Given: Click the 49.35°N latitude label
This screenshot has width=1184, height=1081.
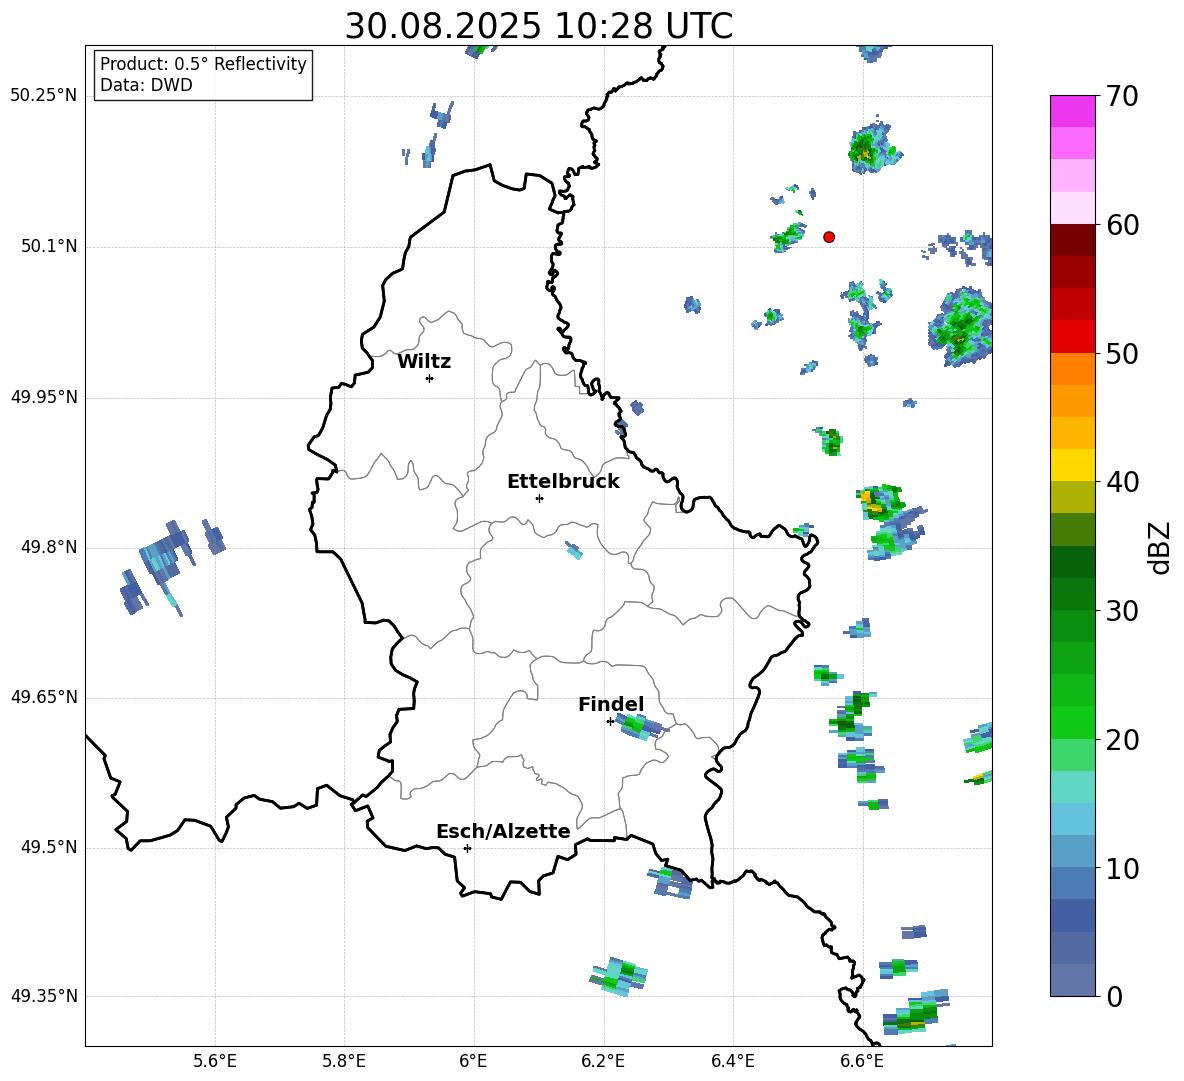Looking at the screenshot, I should [44, 996].
